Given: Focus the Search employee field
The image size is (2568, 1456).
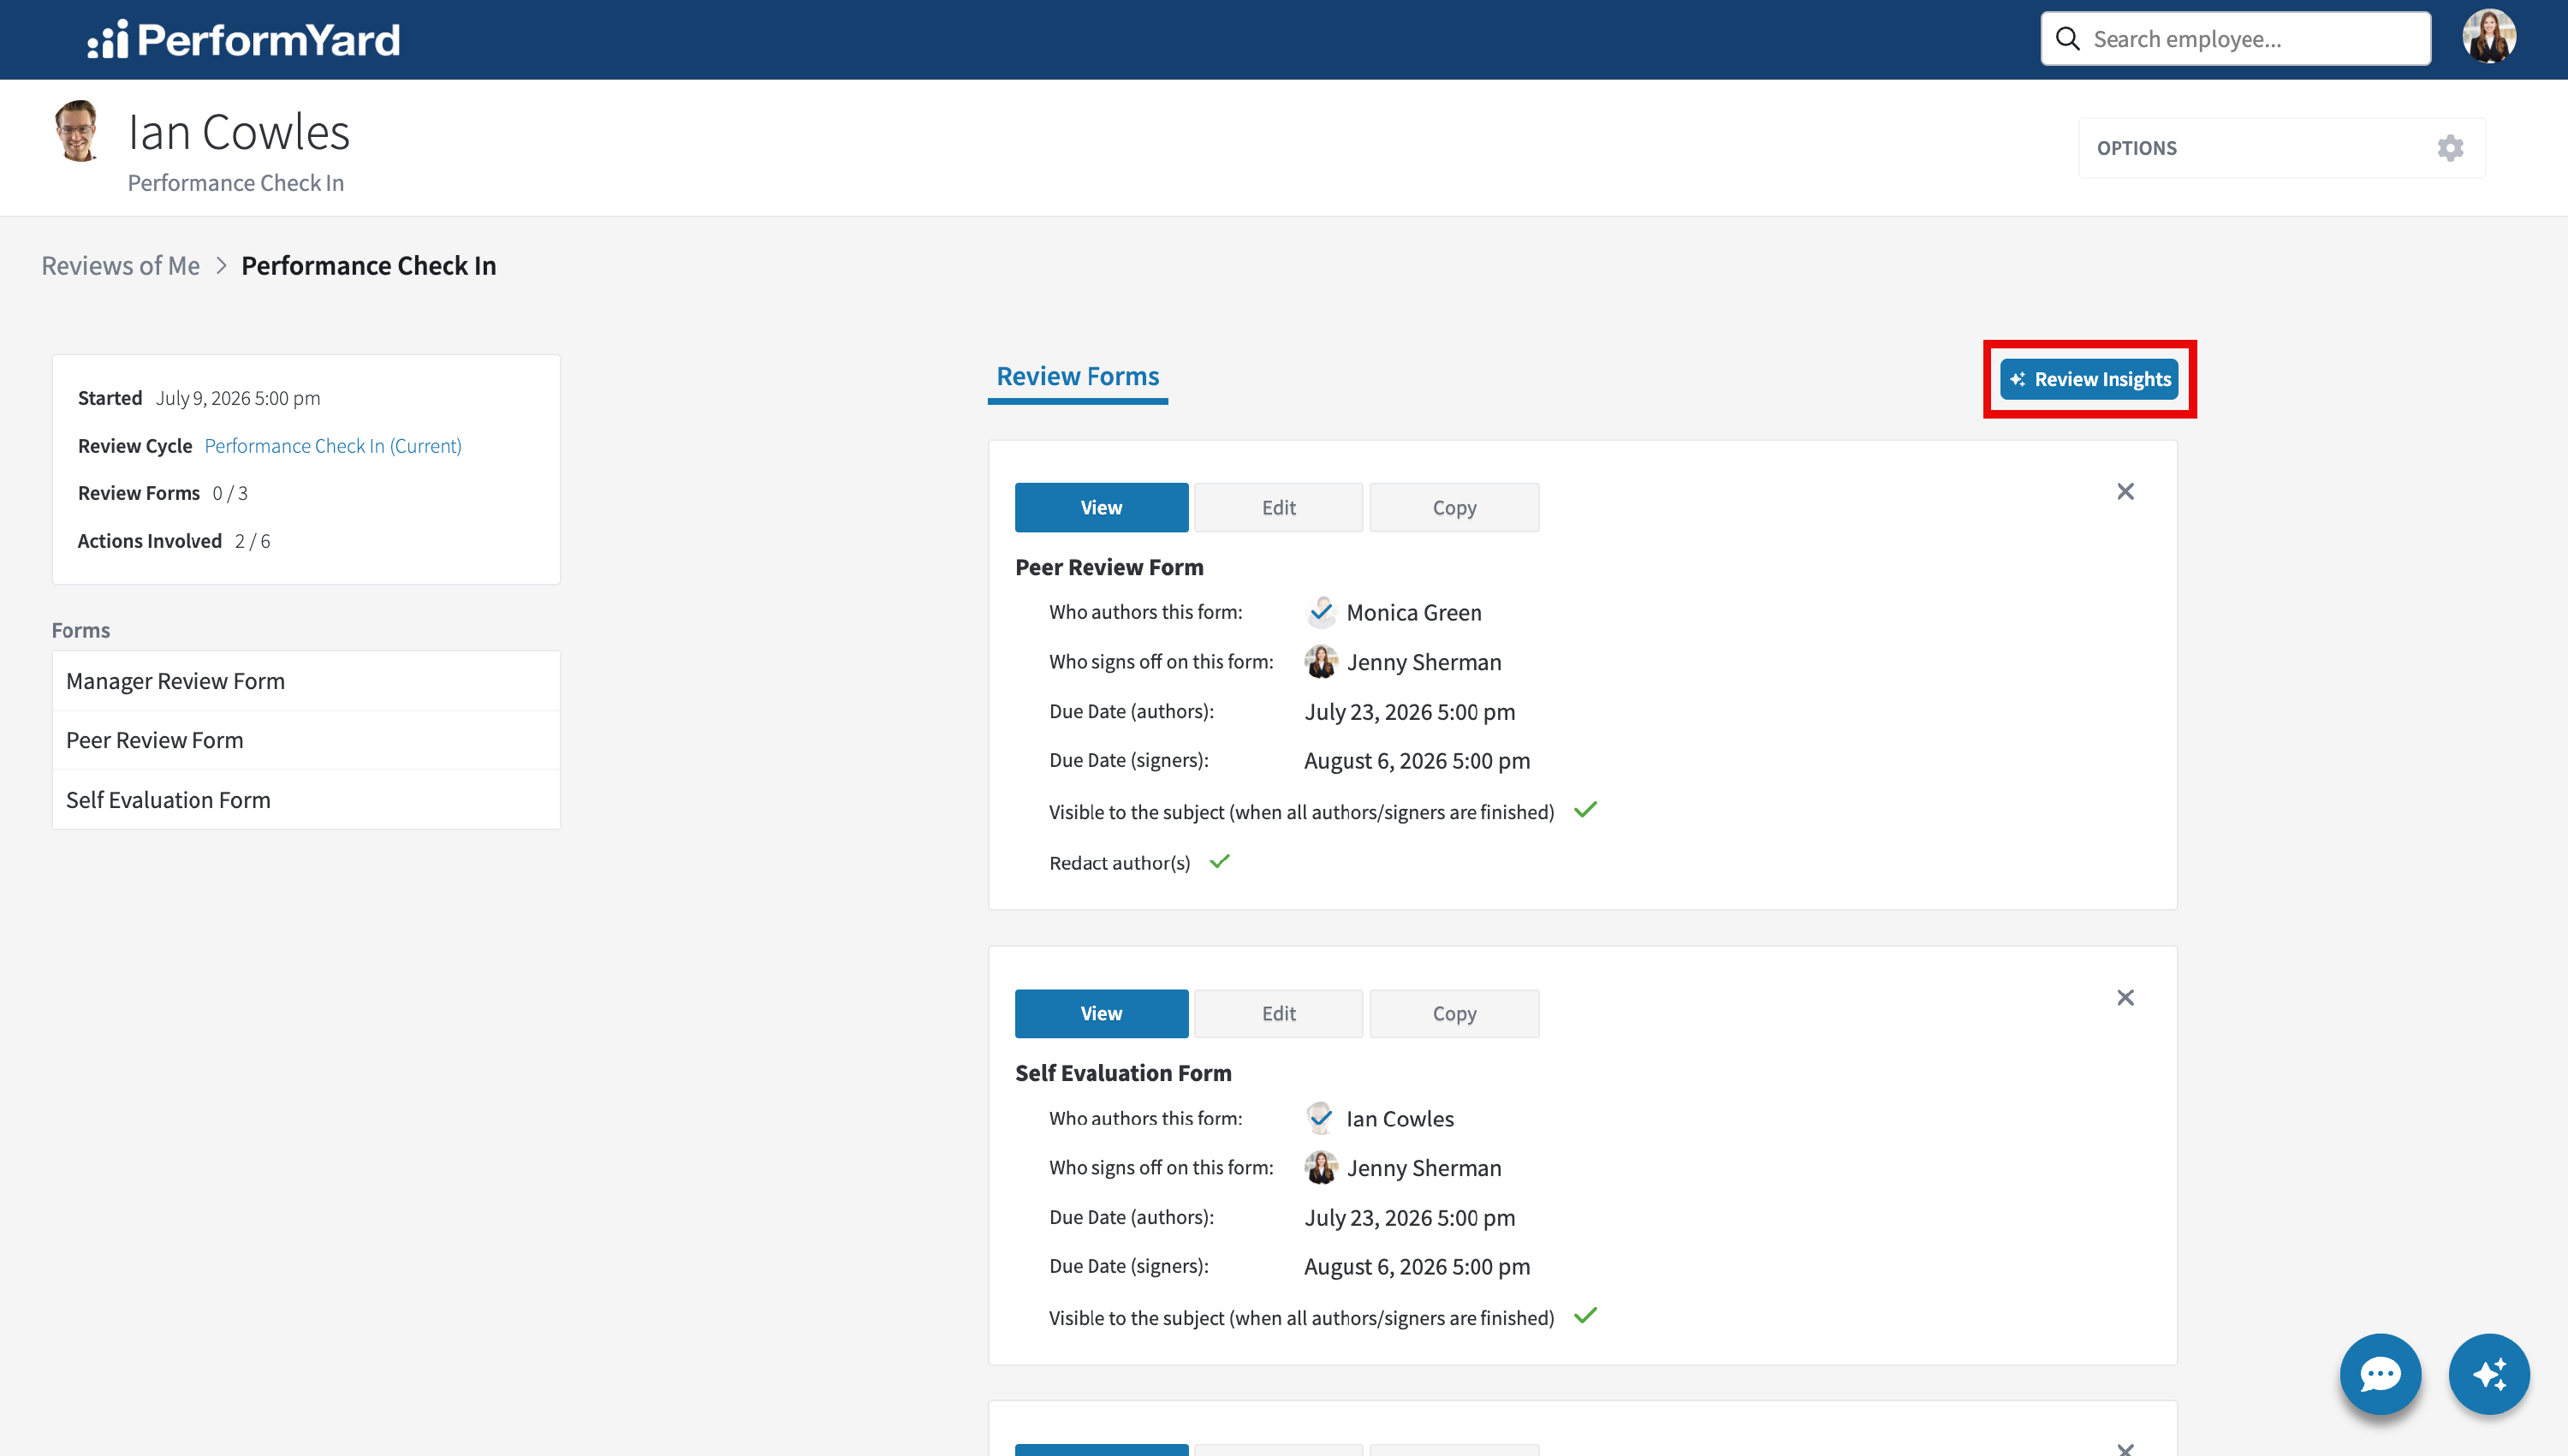Looking at the screenshot, I should pyautogui.click(x=2236, y=39).
